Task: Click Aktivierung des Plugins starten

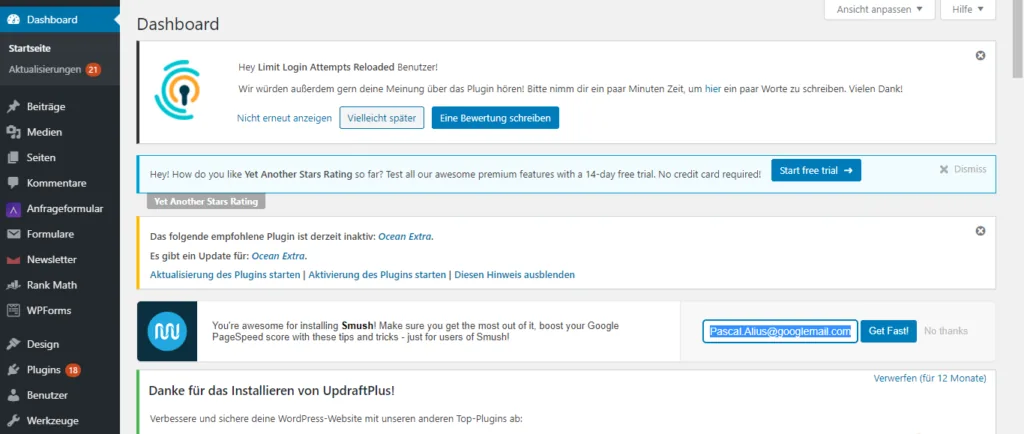Action: 377,275
